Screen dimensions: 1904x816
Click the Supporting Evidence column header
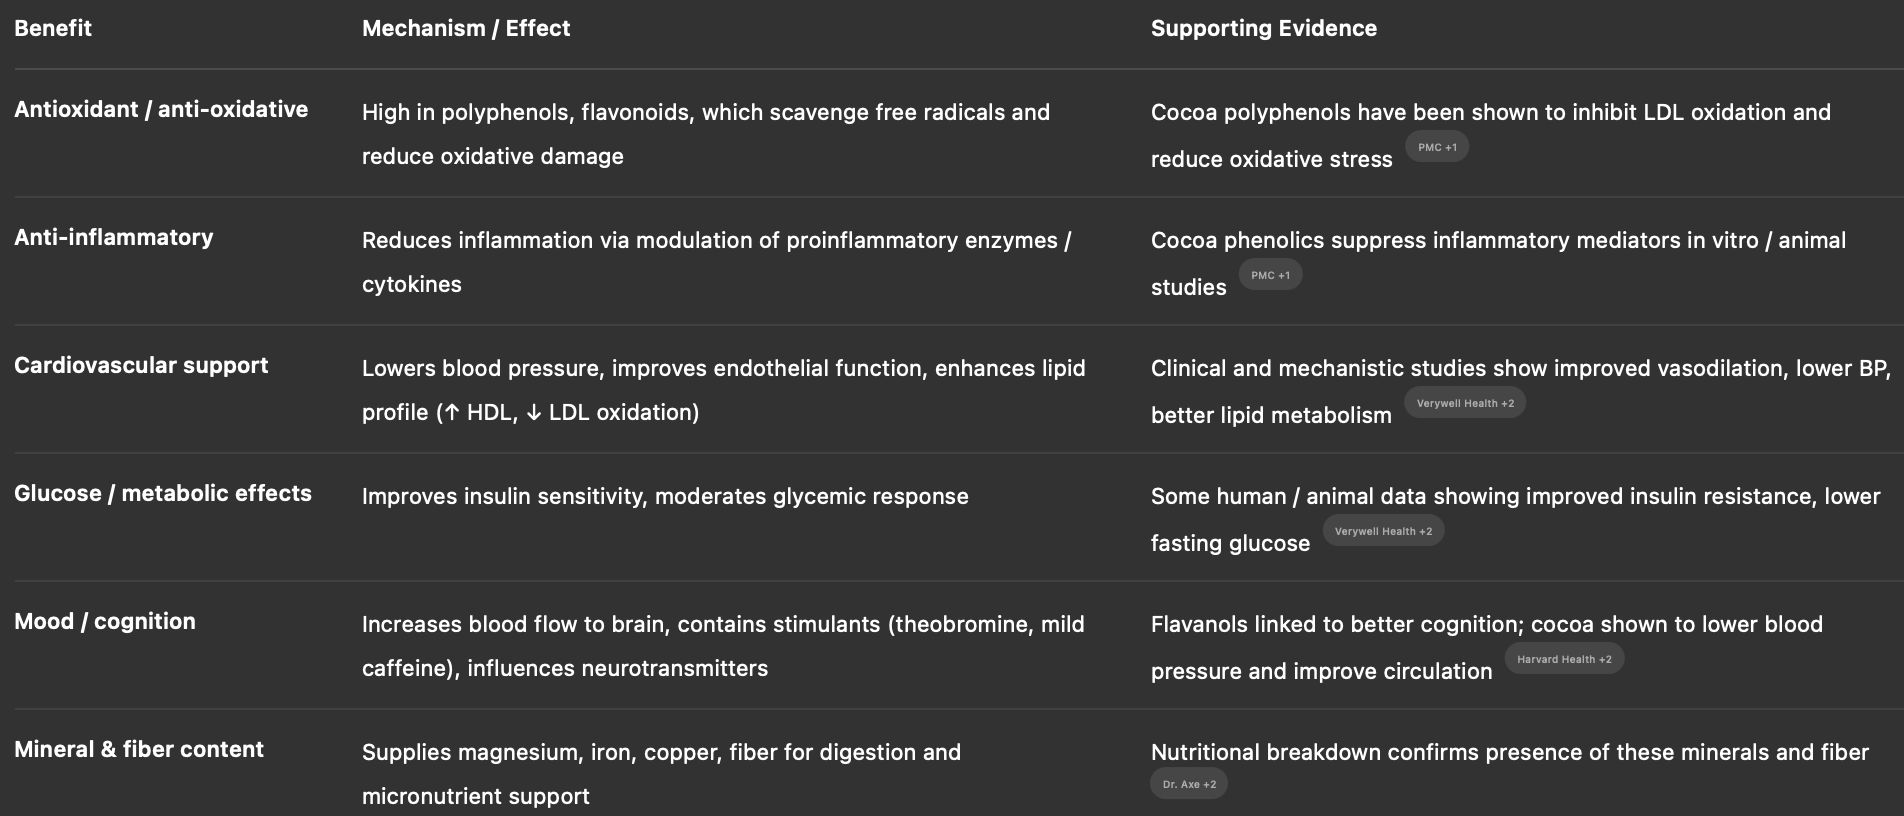coord(1263,28)
